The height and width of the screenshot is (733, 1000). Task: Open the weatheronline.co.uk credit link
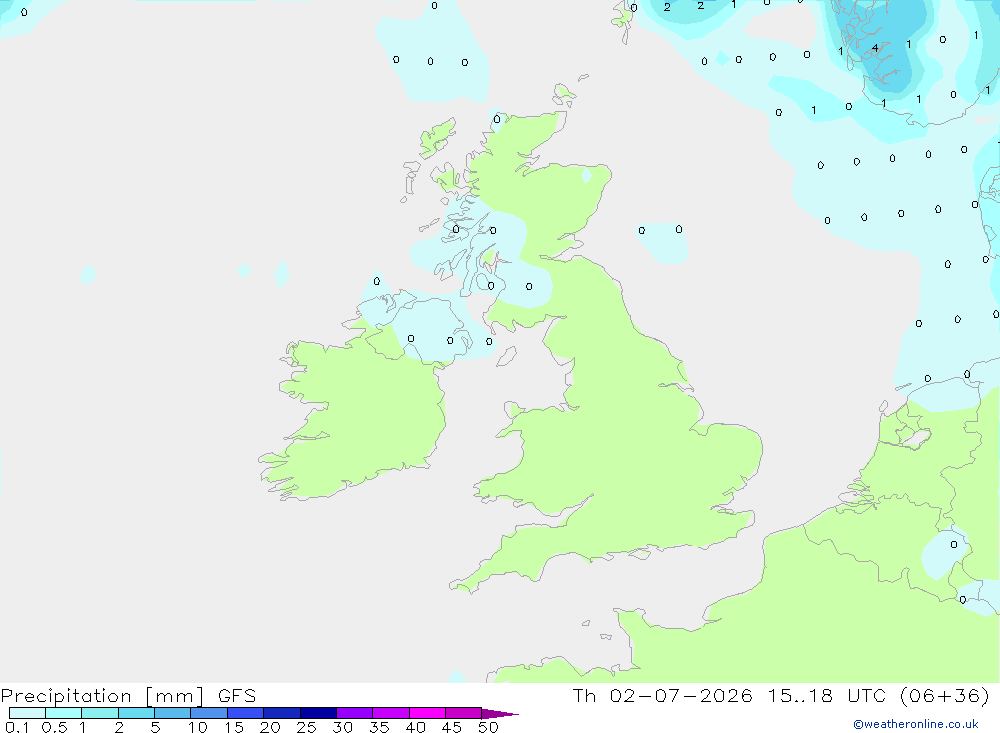point(916,724)
